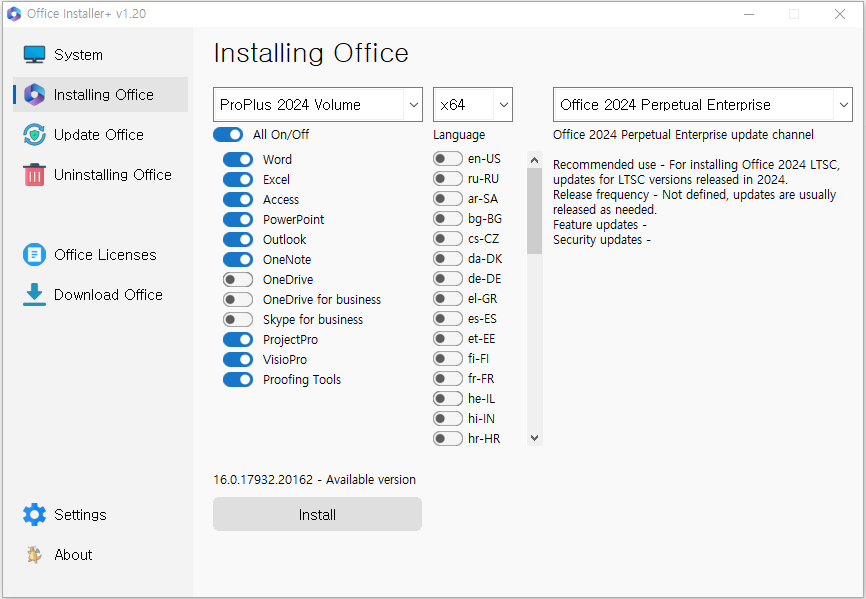
Task: Expand Office 2024 Perpetual Enterprise channel dropdown
Action: (703, 104)
